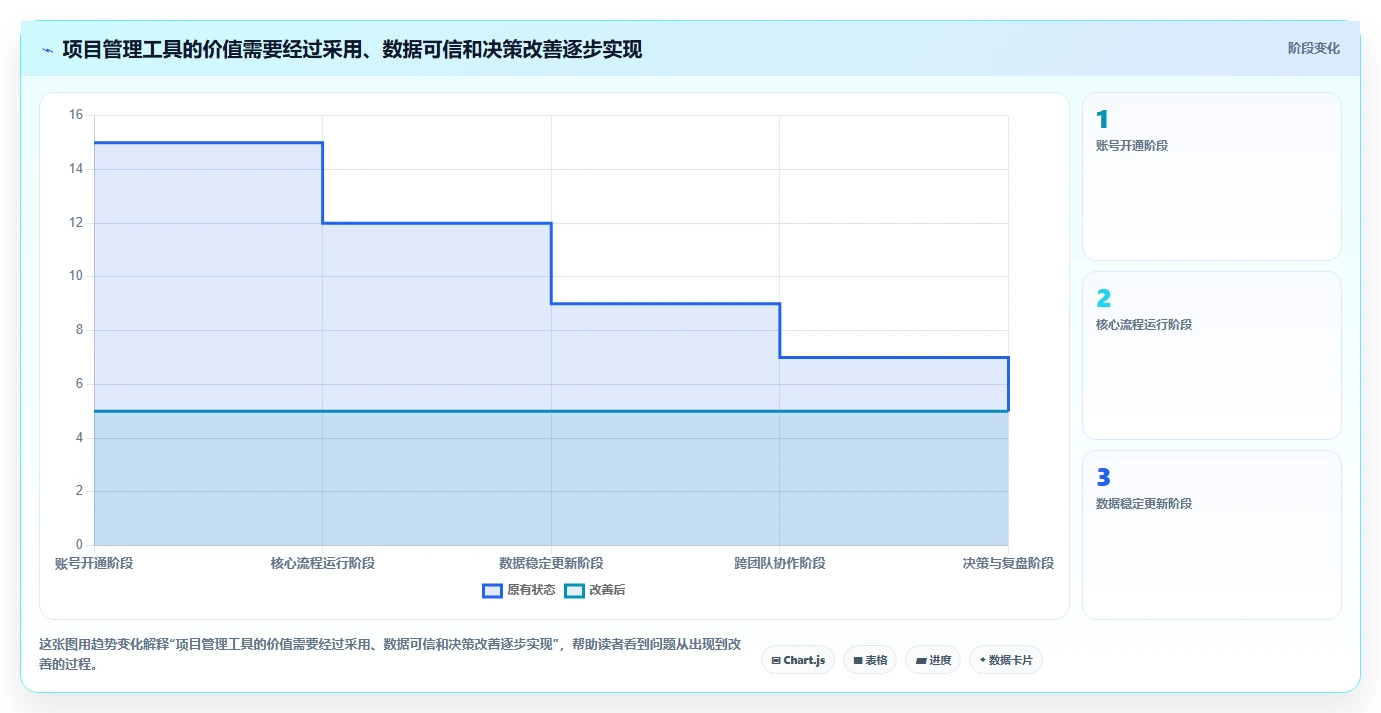The width and height of the screenshot is (1381, 713).
Task: Click the description paragraph below the chart
Action: coord(390,654)
